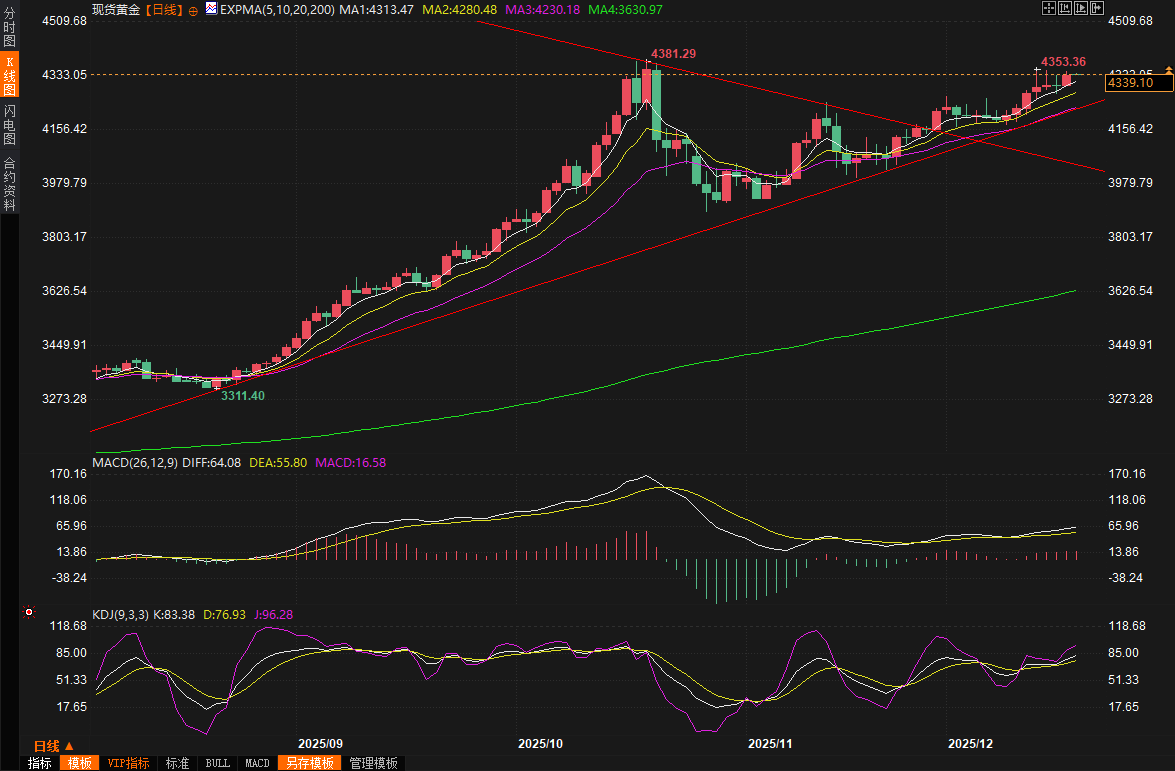The height and width of the screenshot is (771, 1175).
Task: Switch to the 分时图 side tab
Action: pyautogui.click(x=9, y=25)
